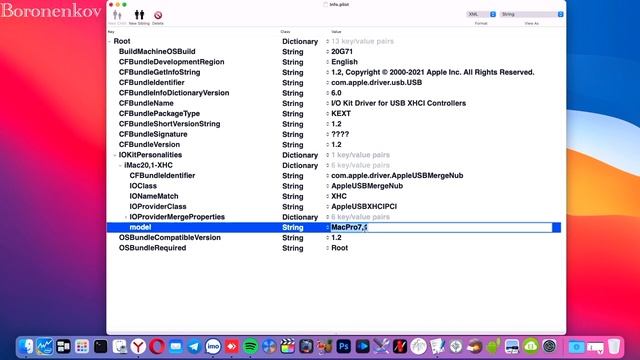Click the model value text field
The width and height of the screenshot is (640, 360).
441,227
